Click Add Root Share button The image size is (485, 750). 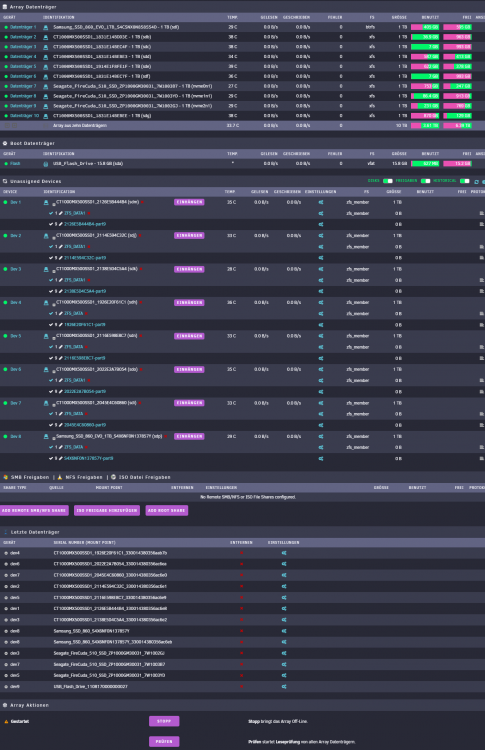click(x=166, y=510)
